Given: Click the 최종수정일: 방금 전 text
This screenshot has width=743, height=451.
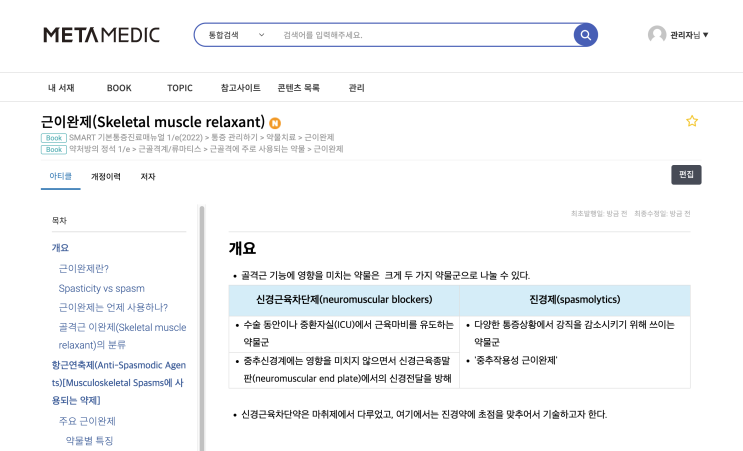Looking at the screenshot, I should pyautogui.click(x=662, y=214).
